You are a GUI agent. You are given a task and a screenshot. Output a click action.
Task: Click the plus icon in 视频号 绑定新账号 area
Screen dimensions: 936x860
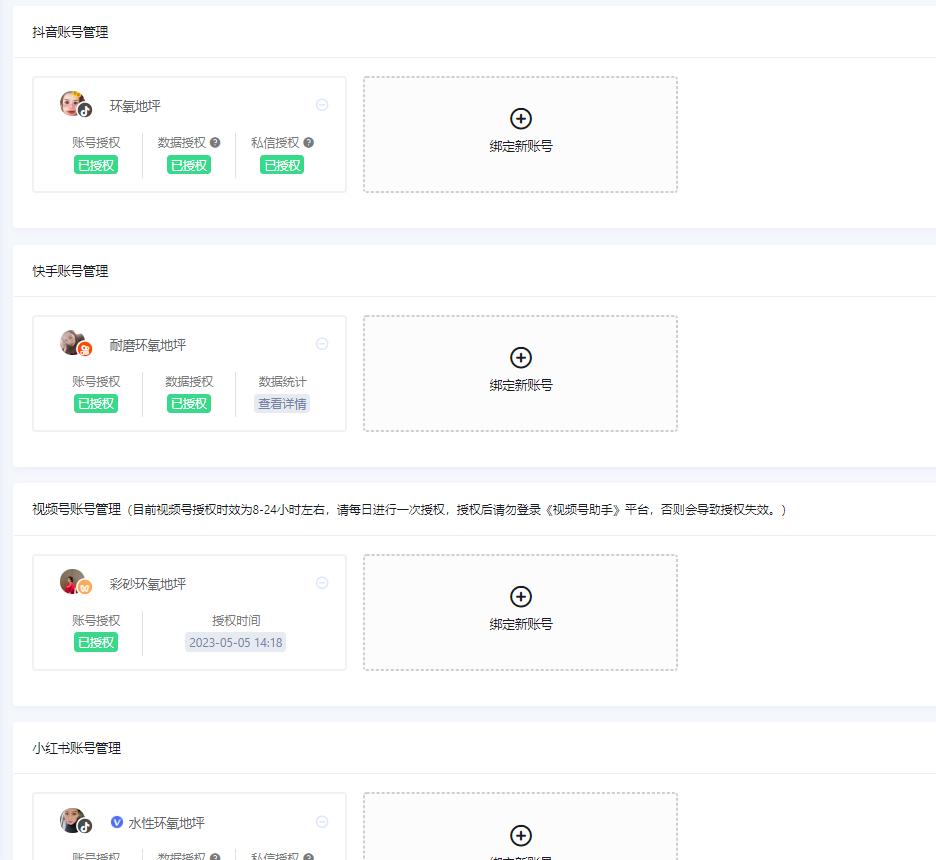[x=520, y=597]
